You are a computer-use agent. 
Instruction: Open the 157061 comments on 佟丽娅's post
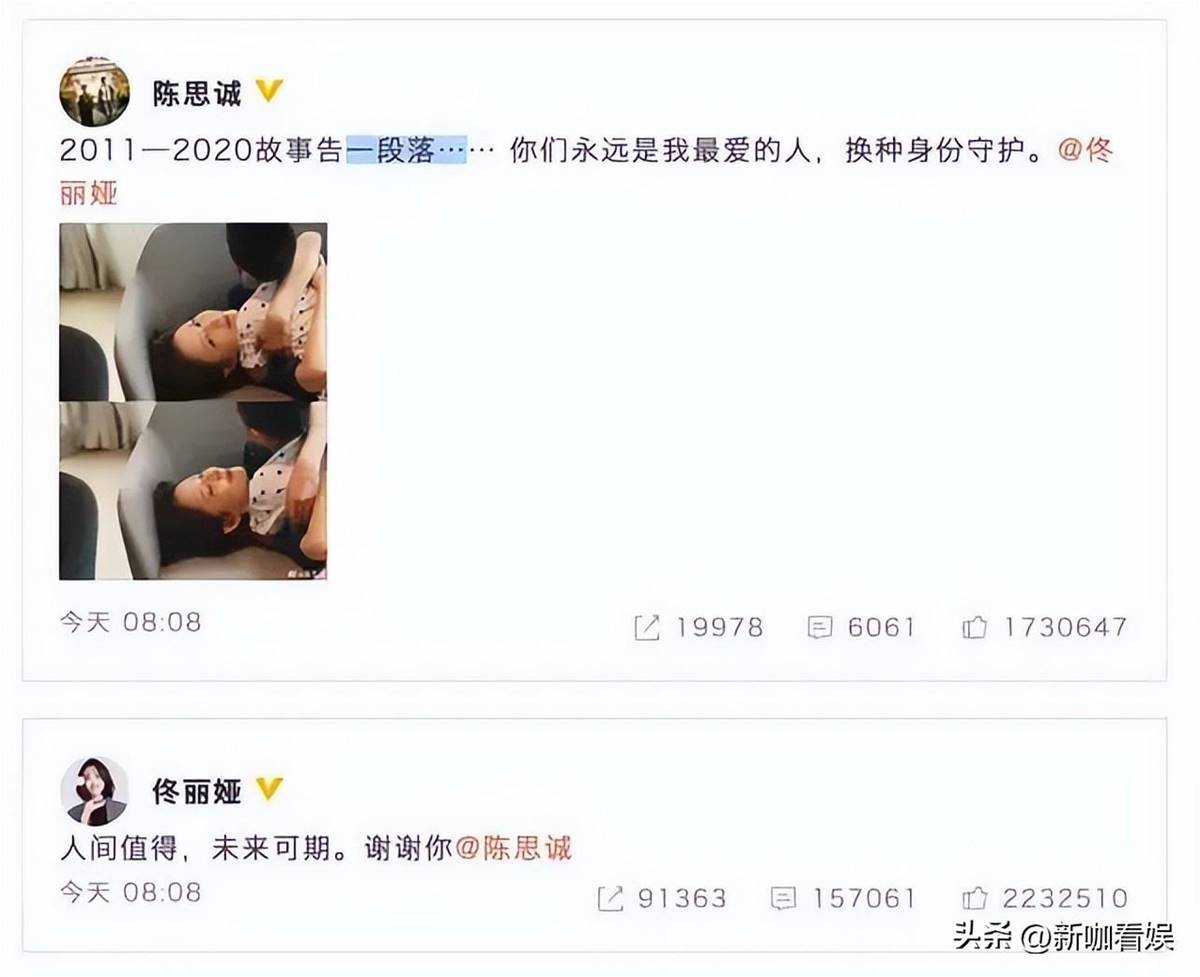click(842, 898)
